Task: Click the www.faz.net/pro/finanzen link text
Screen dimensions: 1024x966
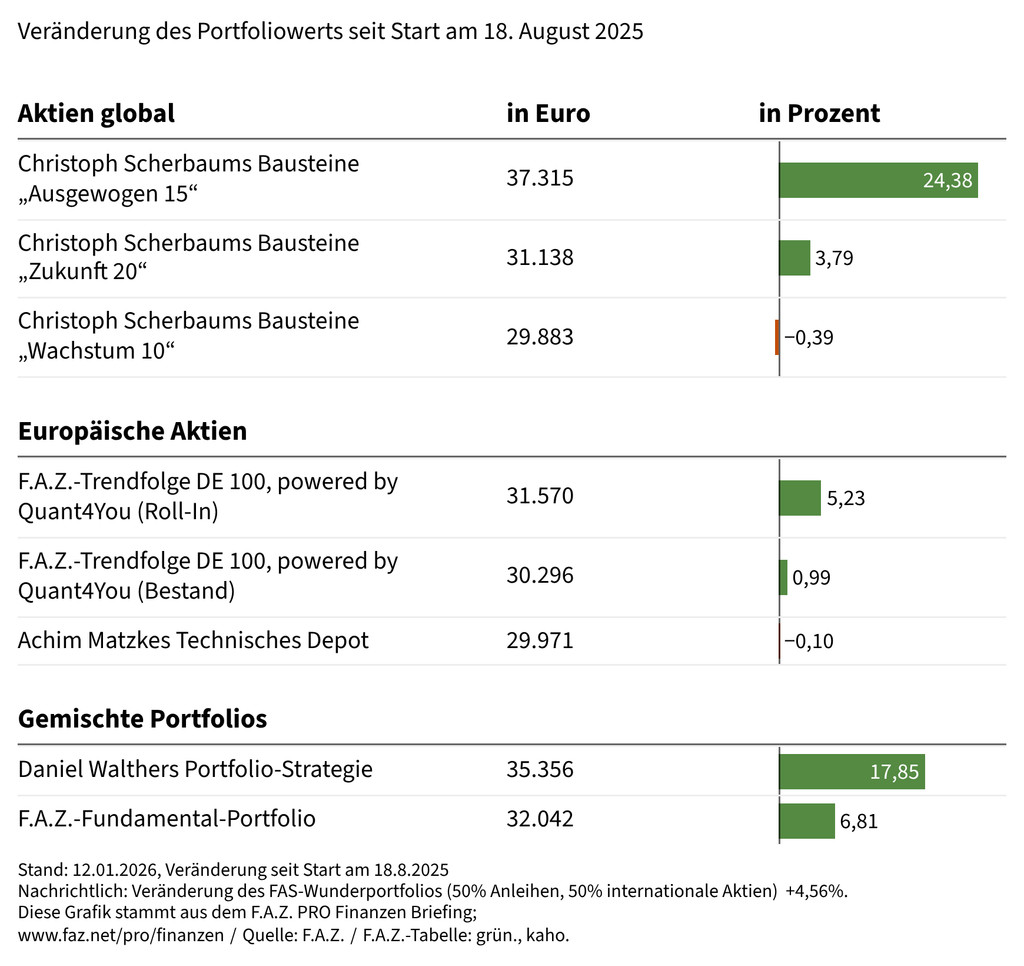Action: pyautogui.click(x=123, y=935)
